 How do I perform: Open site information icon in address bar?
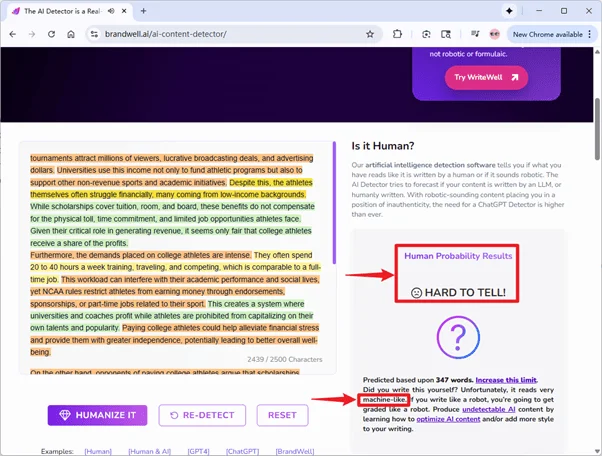94,34
